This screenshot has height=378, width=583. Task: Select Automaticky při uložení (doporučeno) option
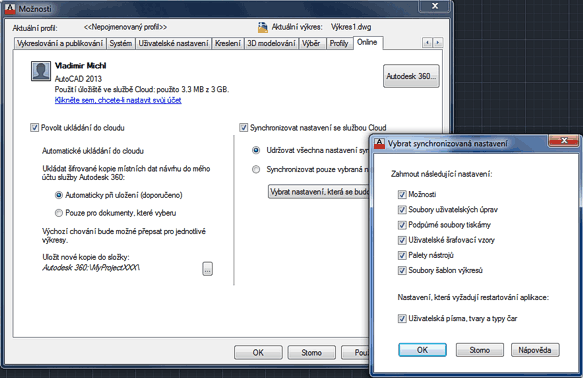58,195
